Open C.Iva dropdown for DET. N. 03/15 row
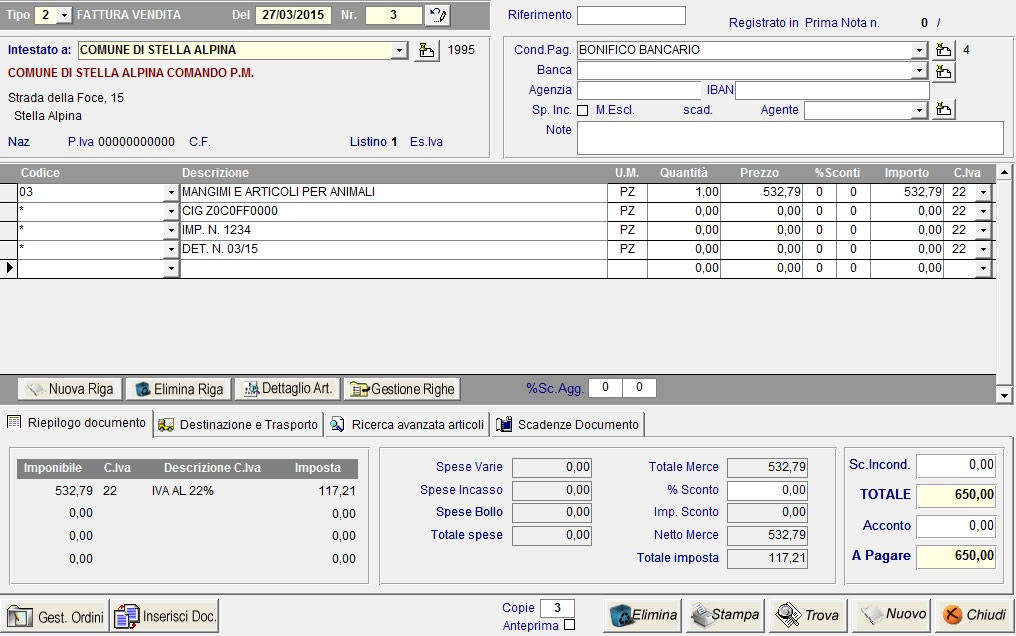 (x=984, y=249)
